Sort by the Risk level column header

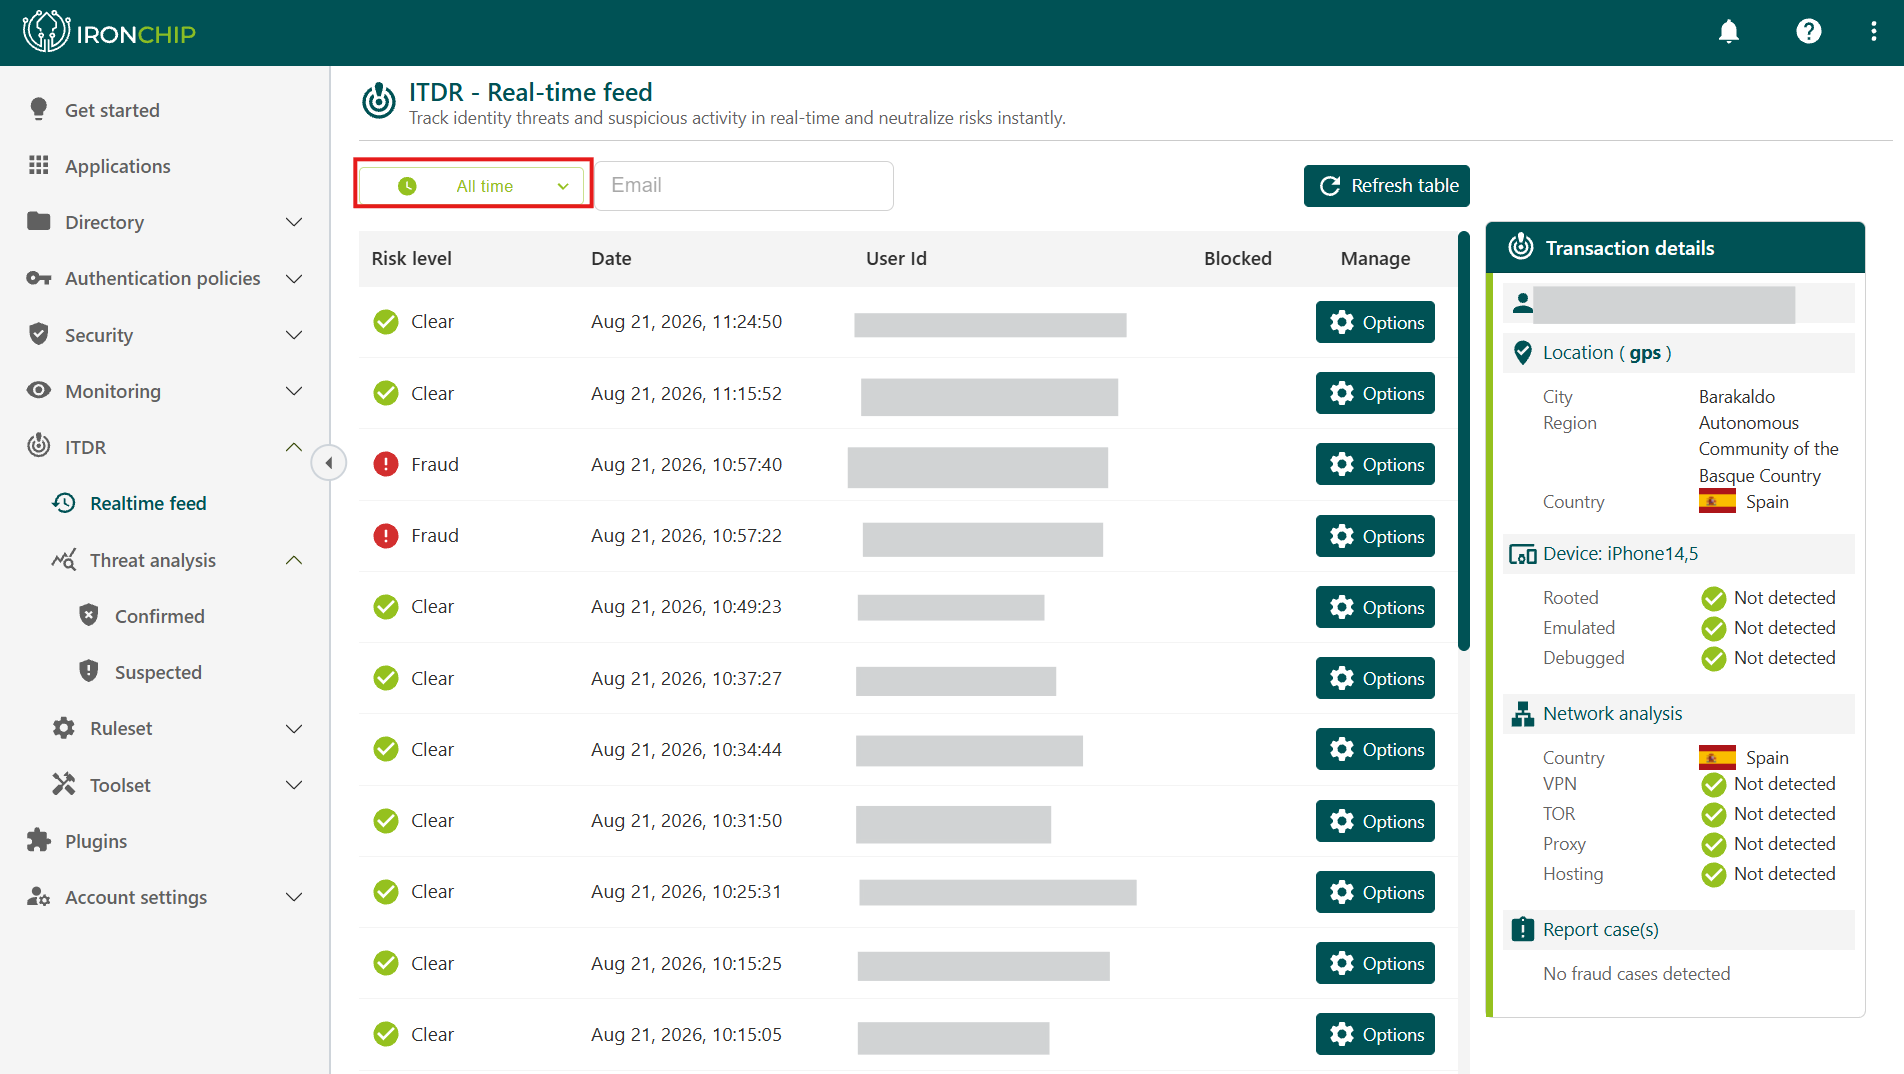pos(411,258)
